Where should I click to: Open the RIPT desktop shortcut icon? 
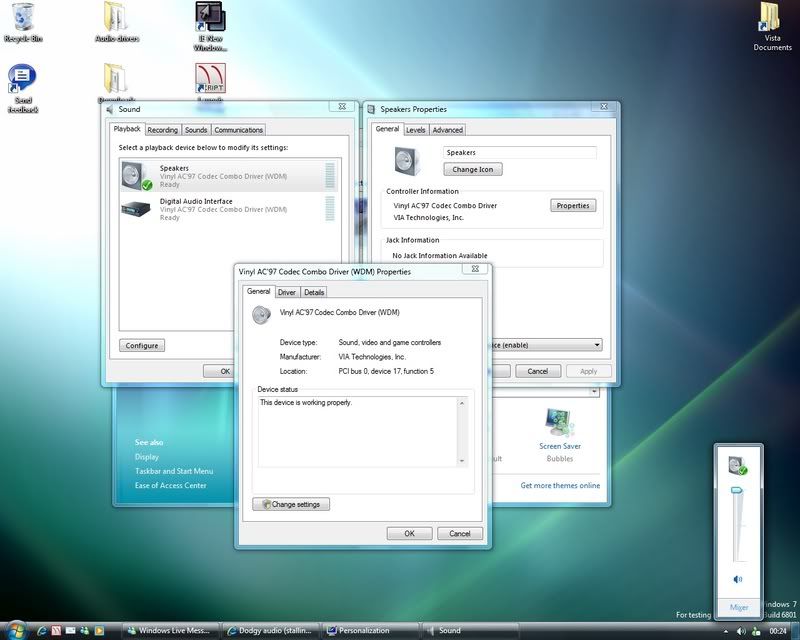click(210, 79)
